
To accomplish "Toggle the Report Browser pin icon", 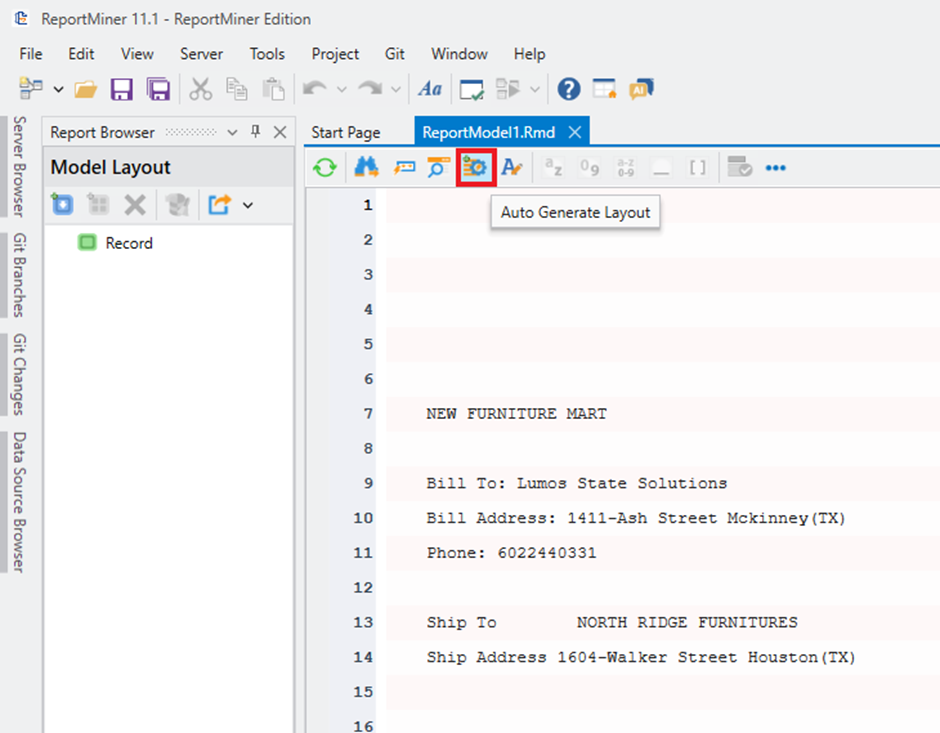I will (x=256, y=132).
